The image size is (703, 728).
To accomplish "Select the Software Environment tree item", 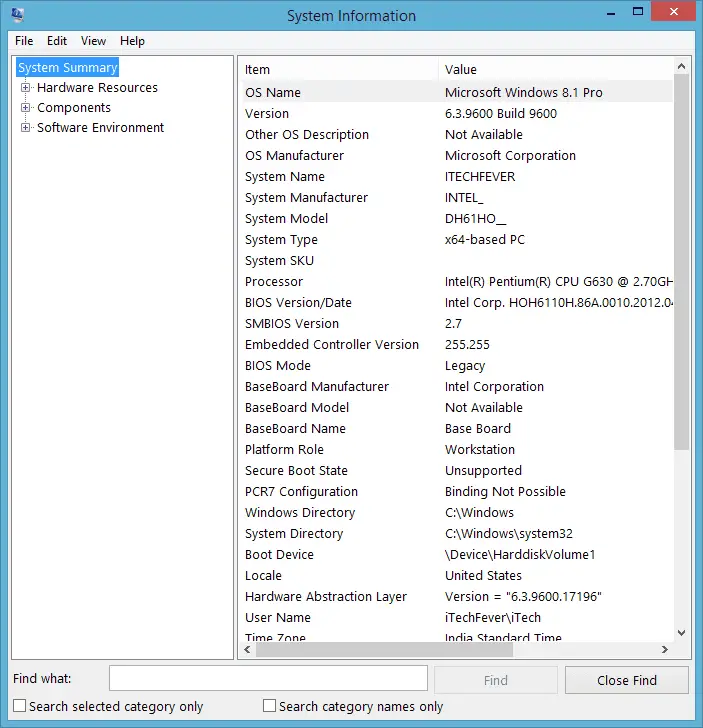I will pos(100,127).
